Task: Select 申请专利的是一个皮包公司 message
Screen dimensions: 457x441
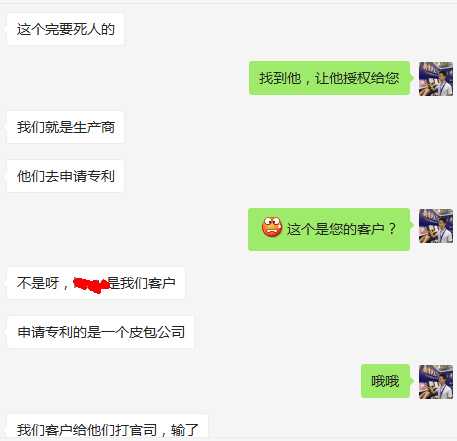Action: (100, 332)
